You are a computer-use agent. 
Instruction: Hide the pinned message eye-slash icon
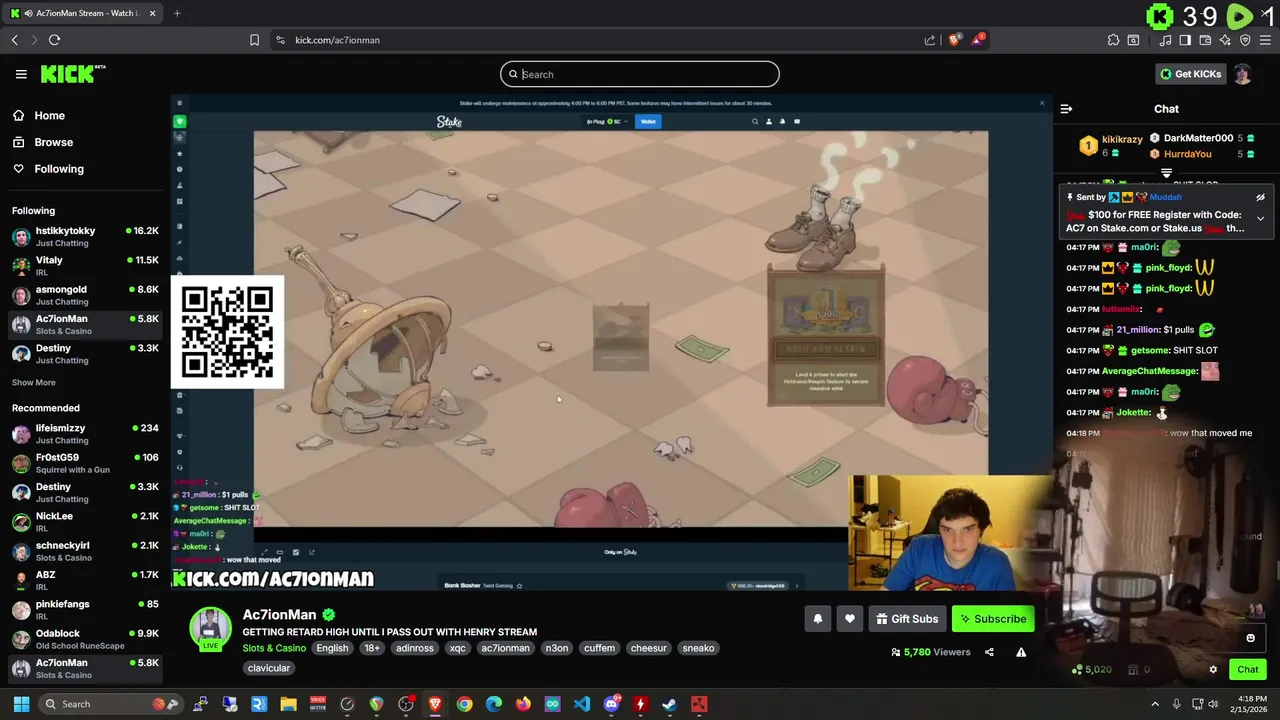1260,197
